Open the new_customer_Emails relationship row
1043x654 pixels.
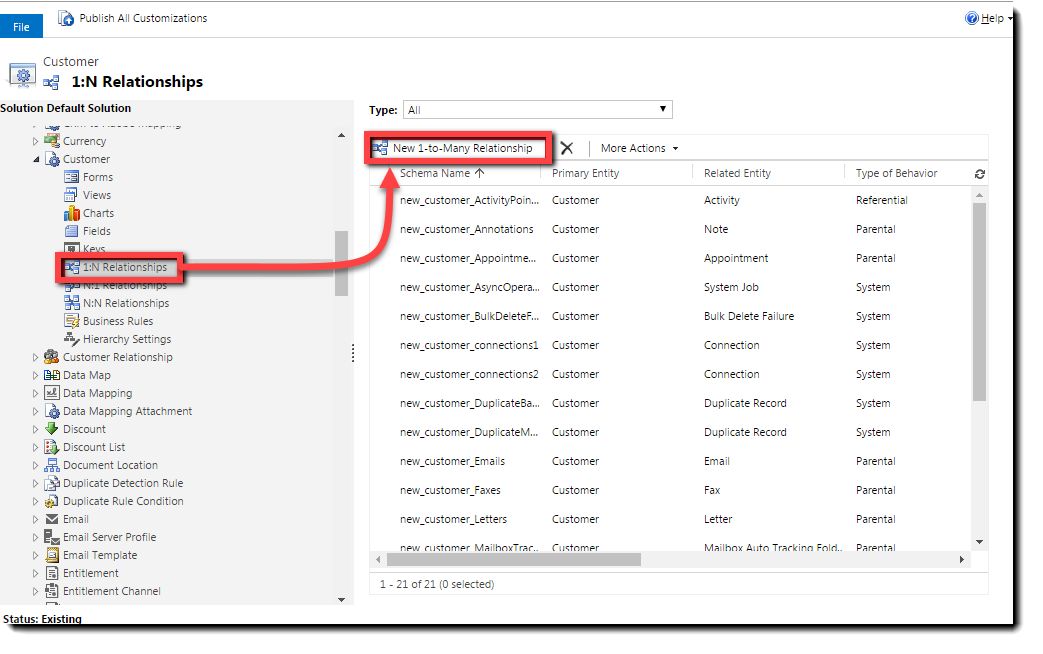[670, 461]
